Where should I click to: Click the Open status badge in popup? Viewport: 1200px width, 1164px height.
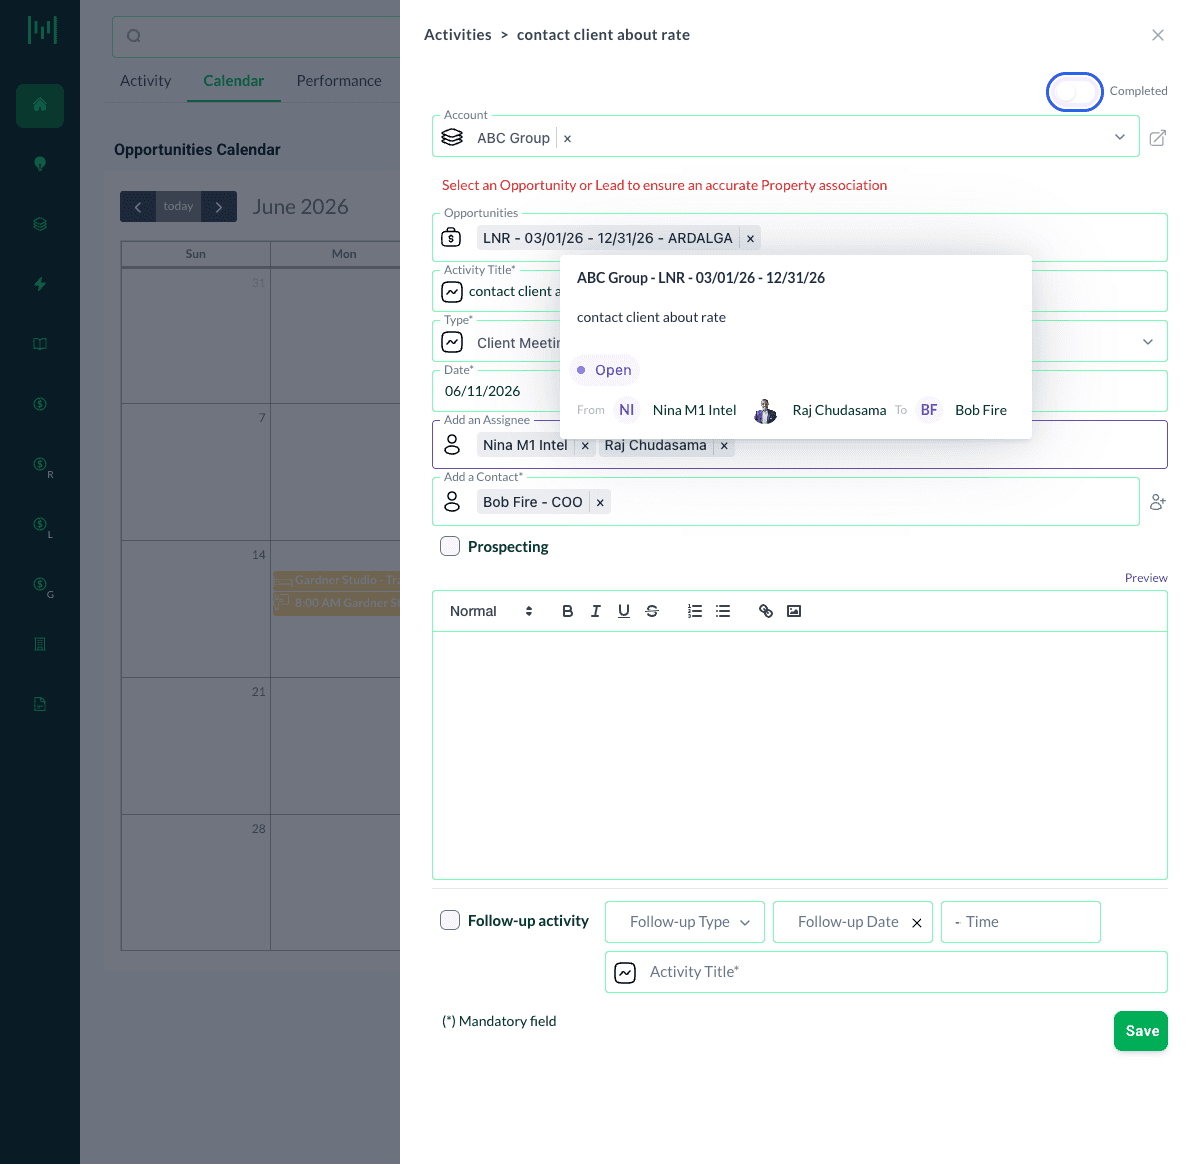coord(605,370)
